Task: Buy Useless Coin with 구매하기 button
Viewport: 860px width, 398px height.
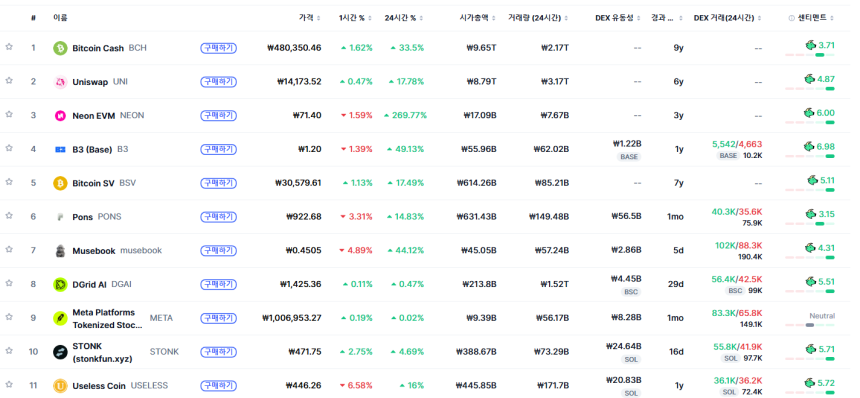Action: tap(218, 386)
